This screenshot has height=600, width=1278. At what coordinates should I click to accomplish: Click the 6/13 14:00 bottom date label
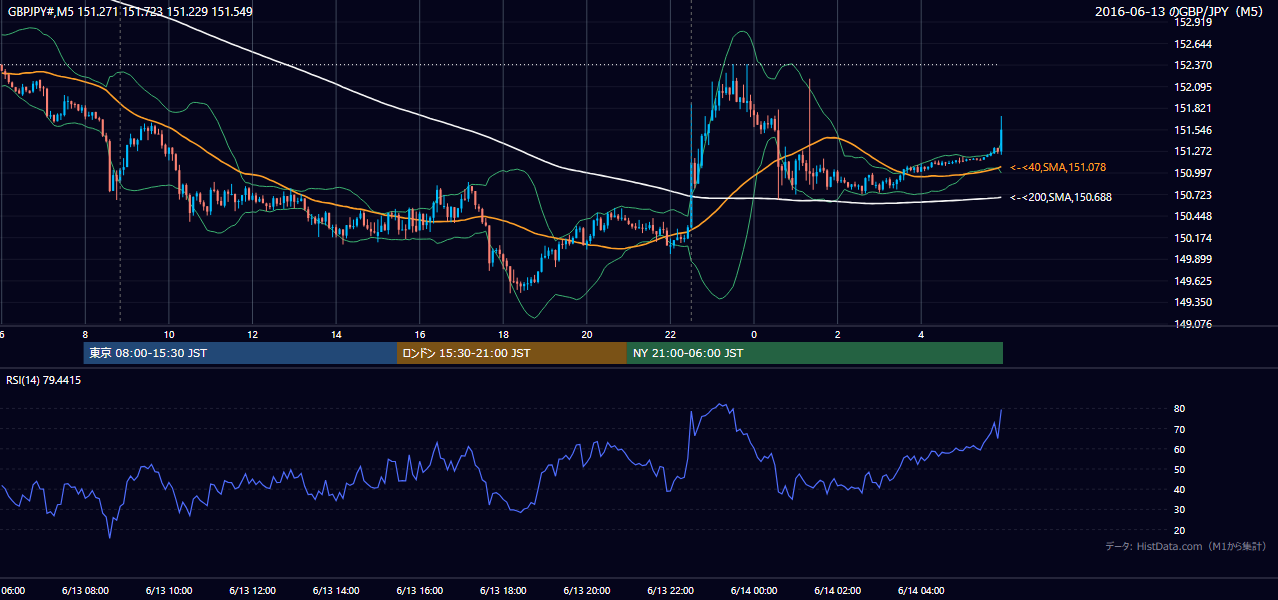tap(336, 590)
